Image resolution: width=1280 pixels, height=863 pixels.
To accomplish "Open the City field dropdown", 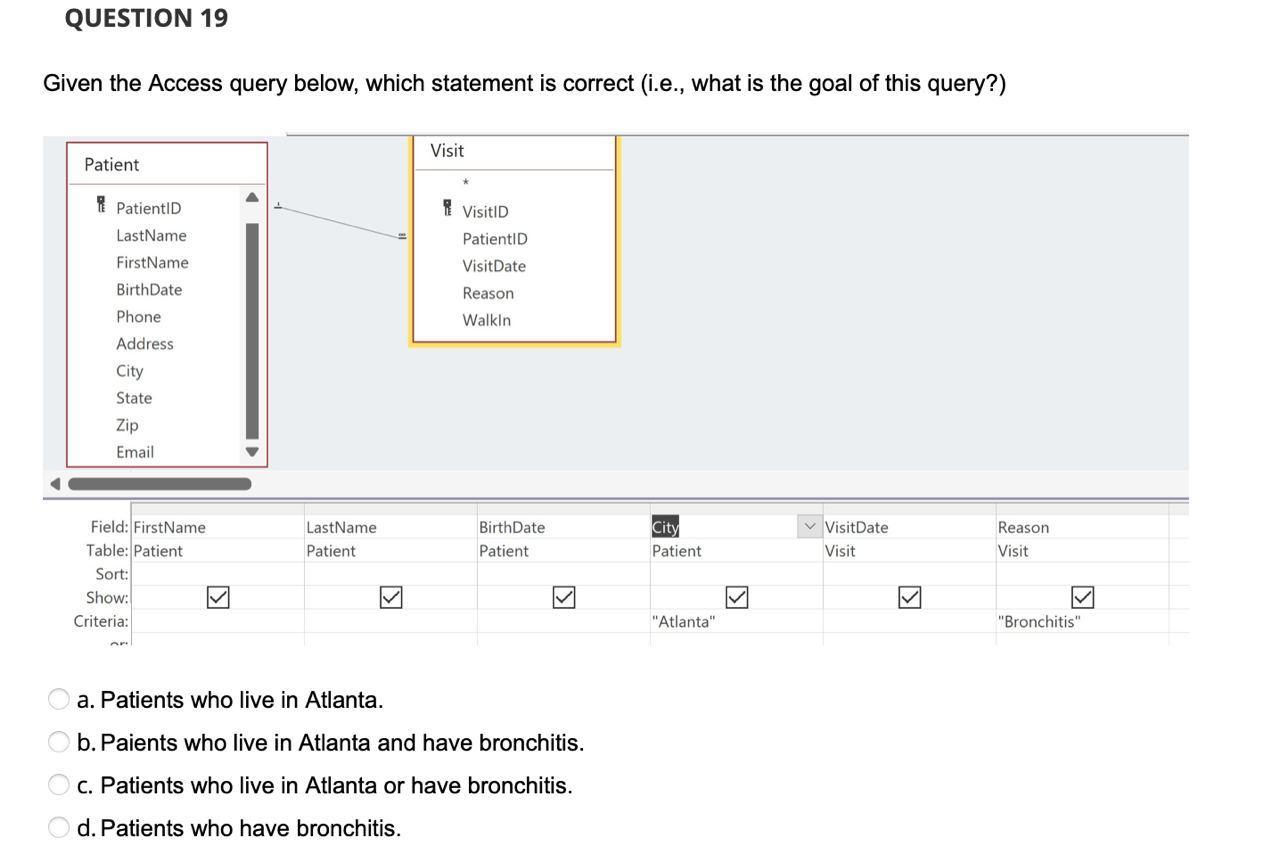I will [808, 524].
